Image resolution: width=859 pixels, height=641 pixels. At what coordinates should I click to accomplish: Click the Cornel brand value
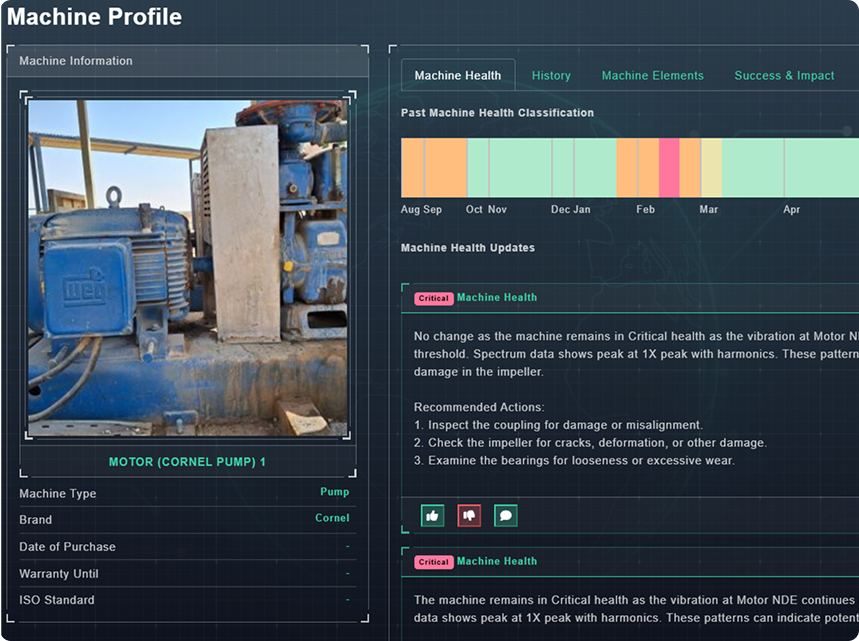[x=332, y=518]
